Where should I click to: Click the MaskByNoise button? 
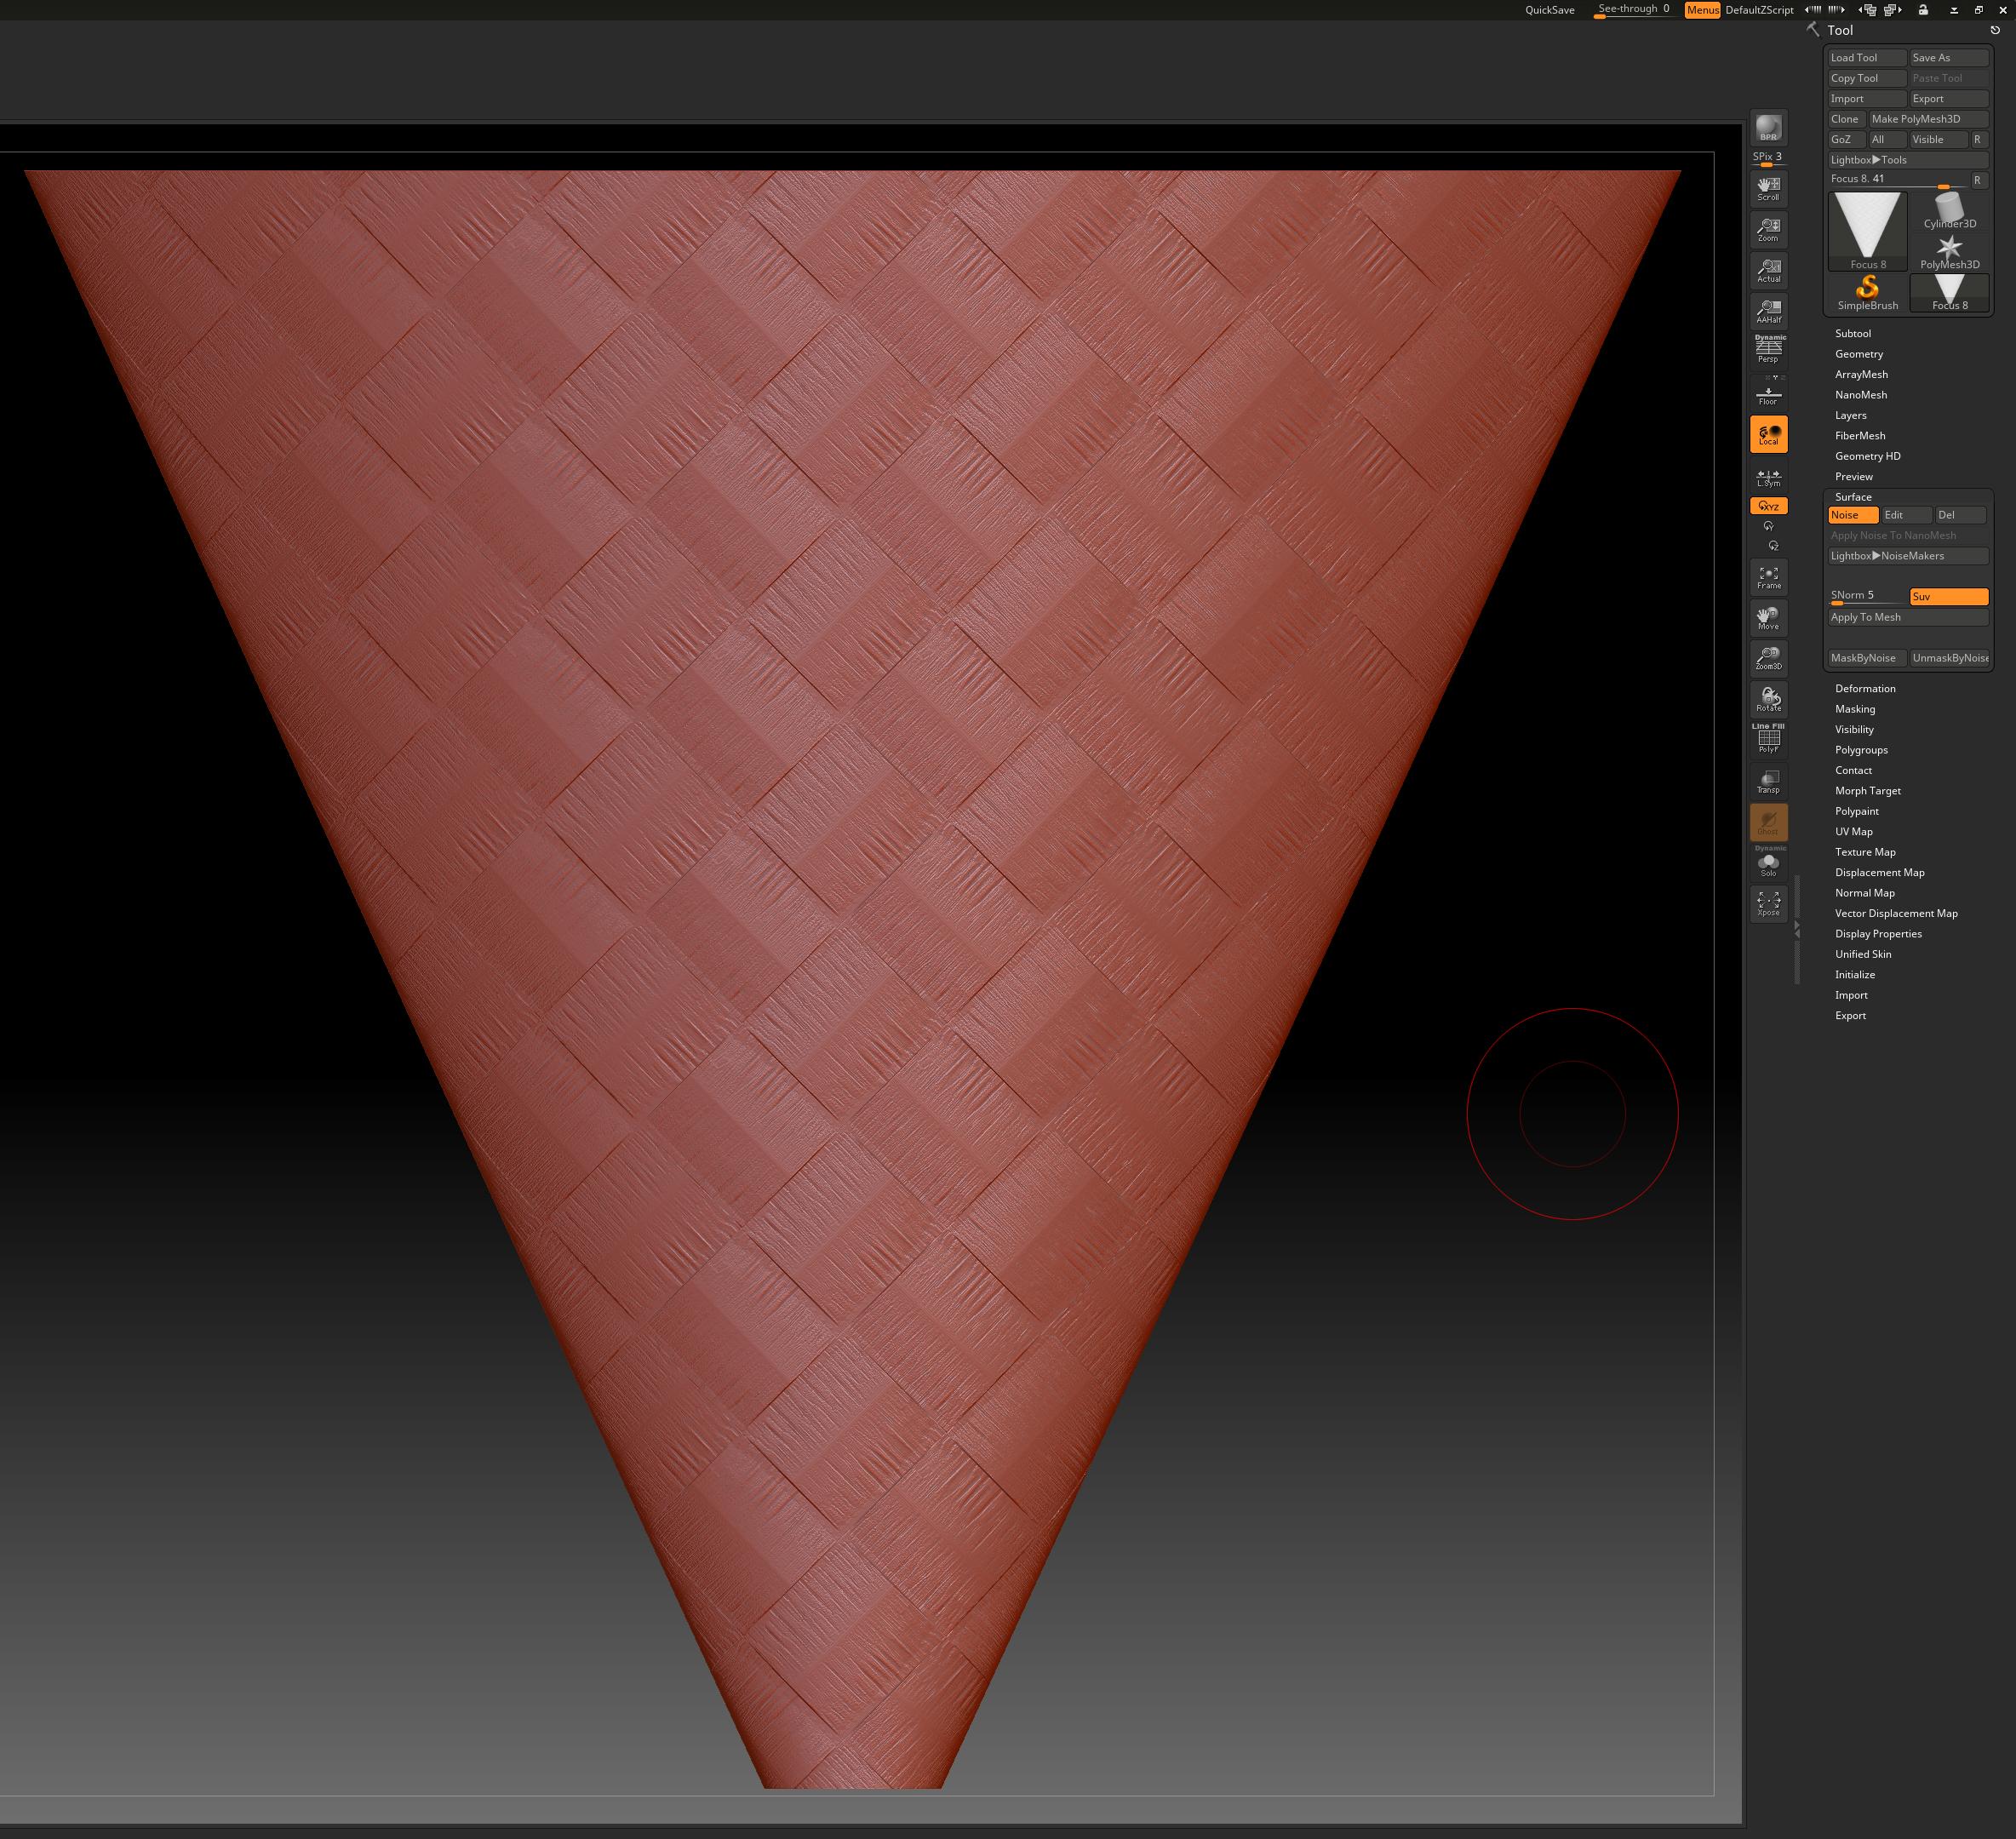click(x=1867, y=658)
